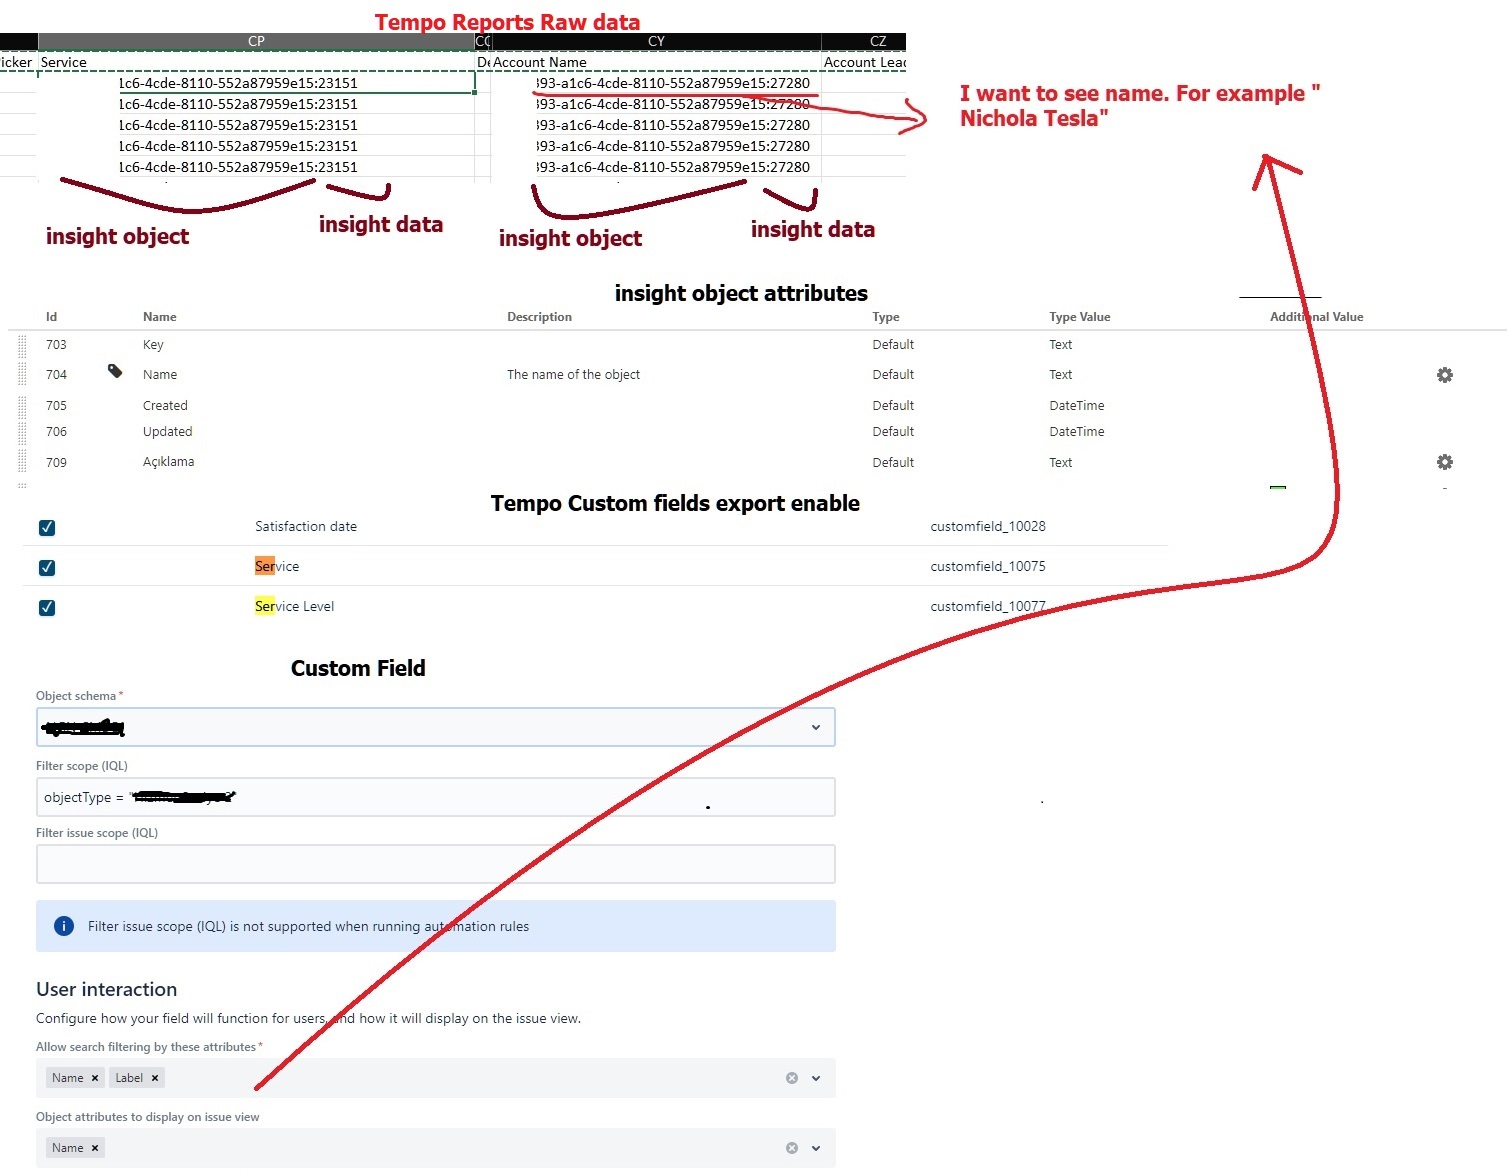The height and width of the screenshot is (1172, 1508).
Task: Click the empty Filter issue scope field
Action: (x=435, y=864)
